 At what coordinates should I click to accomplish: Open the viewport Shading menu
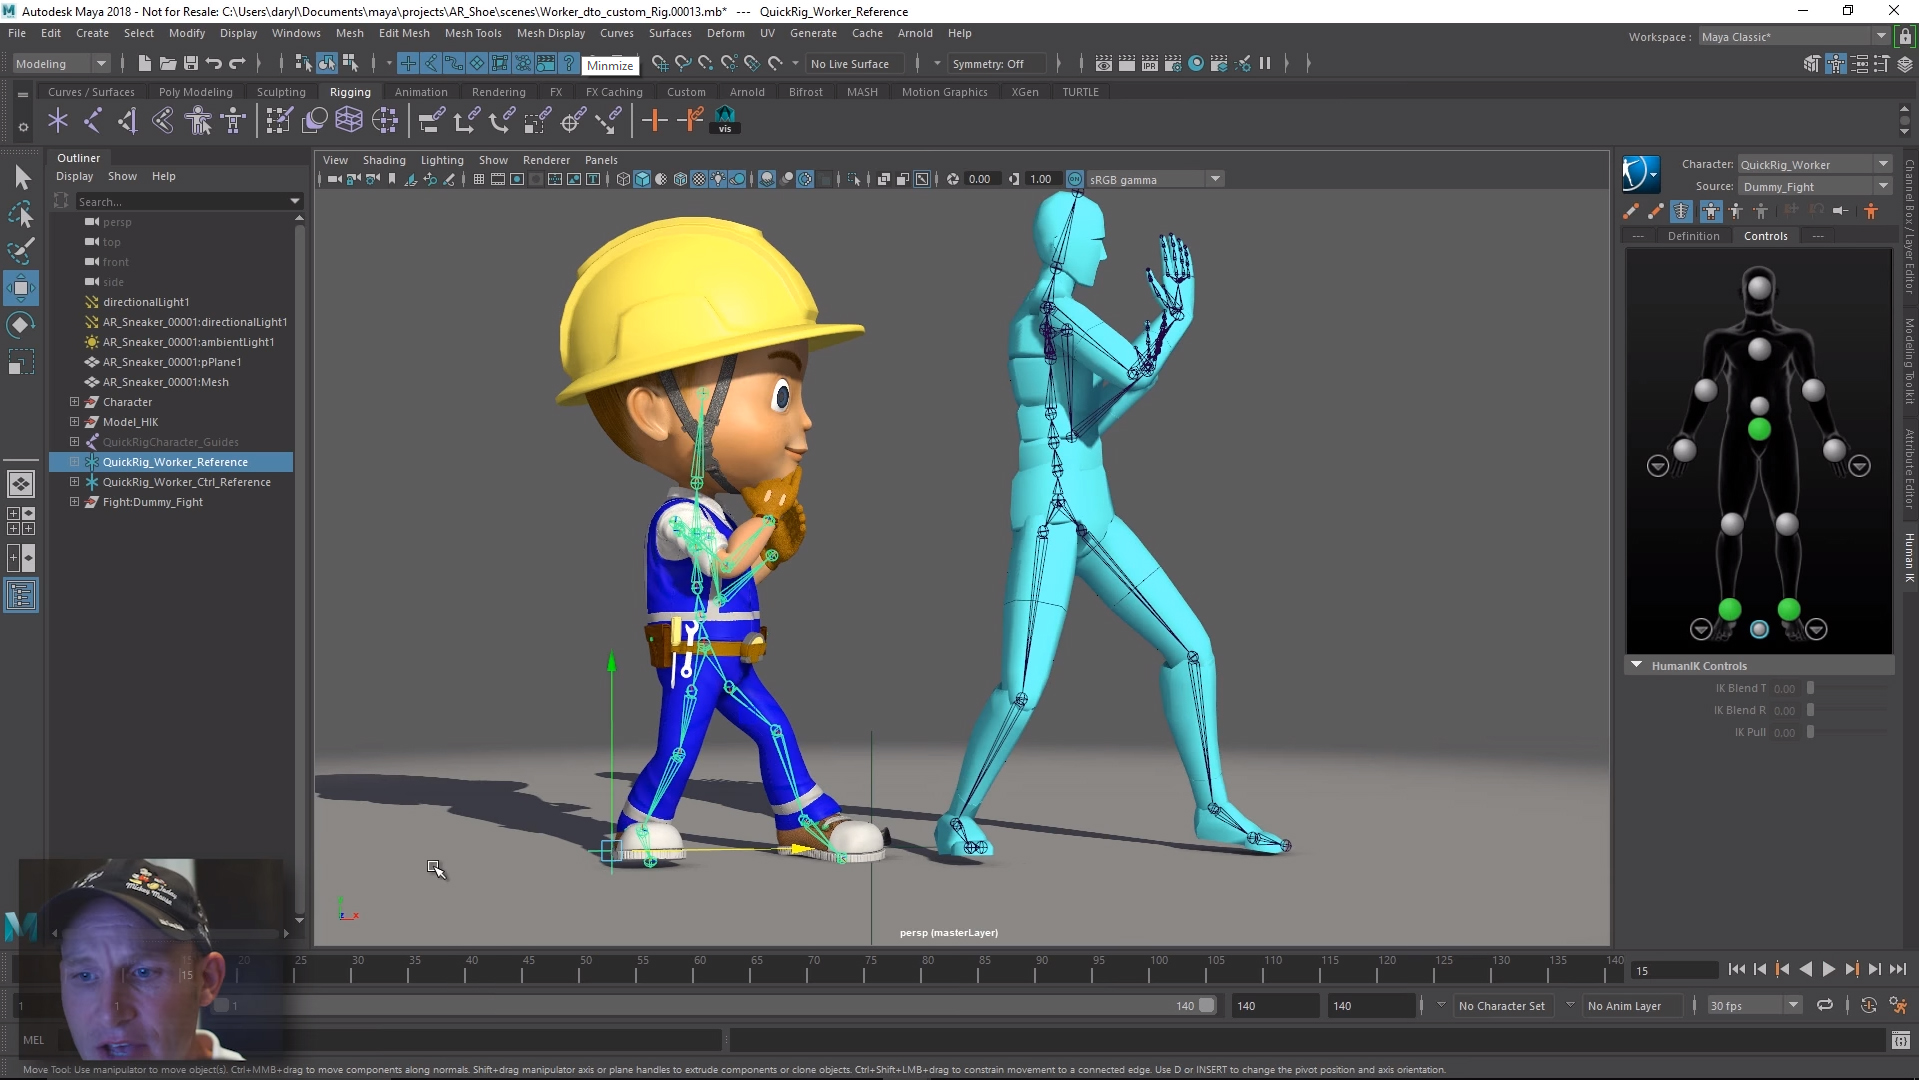click(384, 160)
